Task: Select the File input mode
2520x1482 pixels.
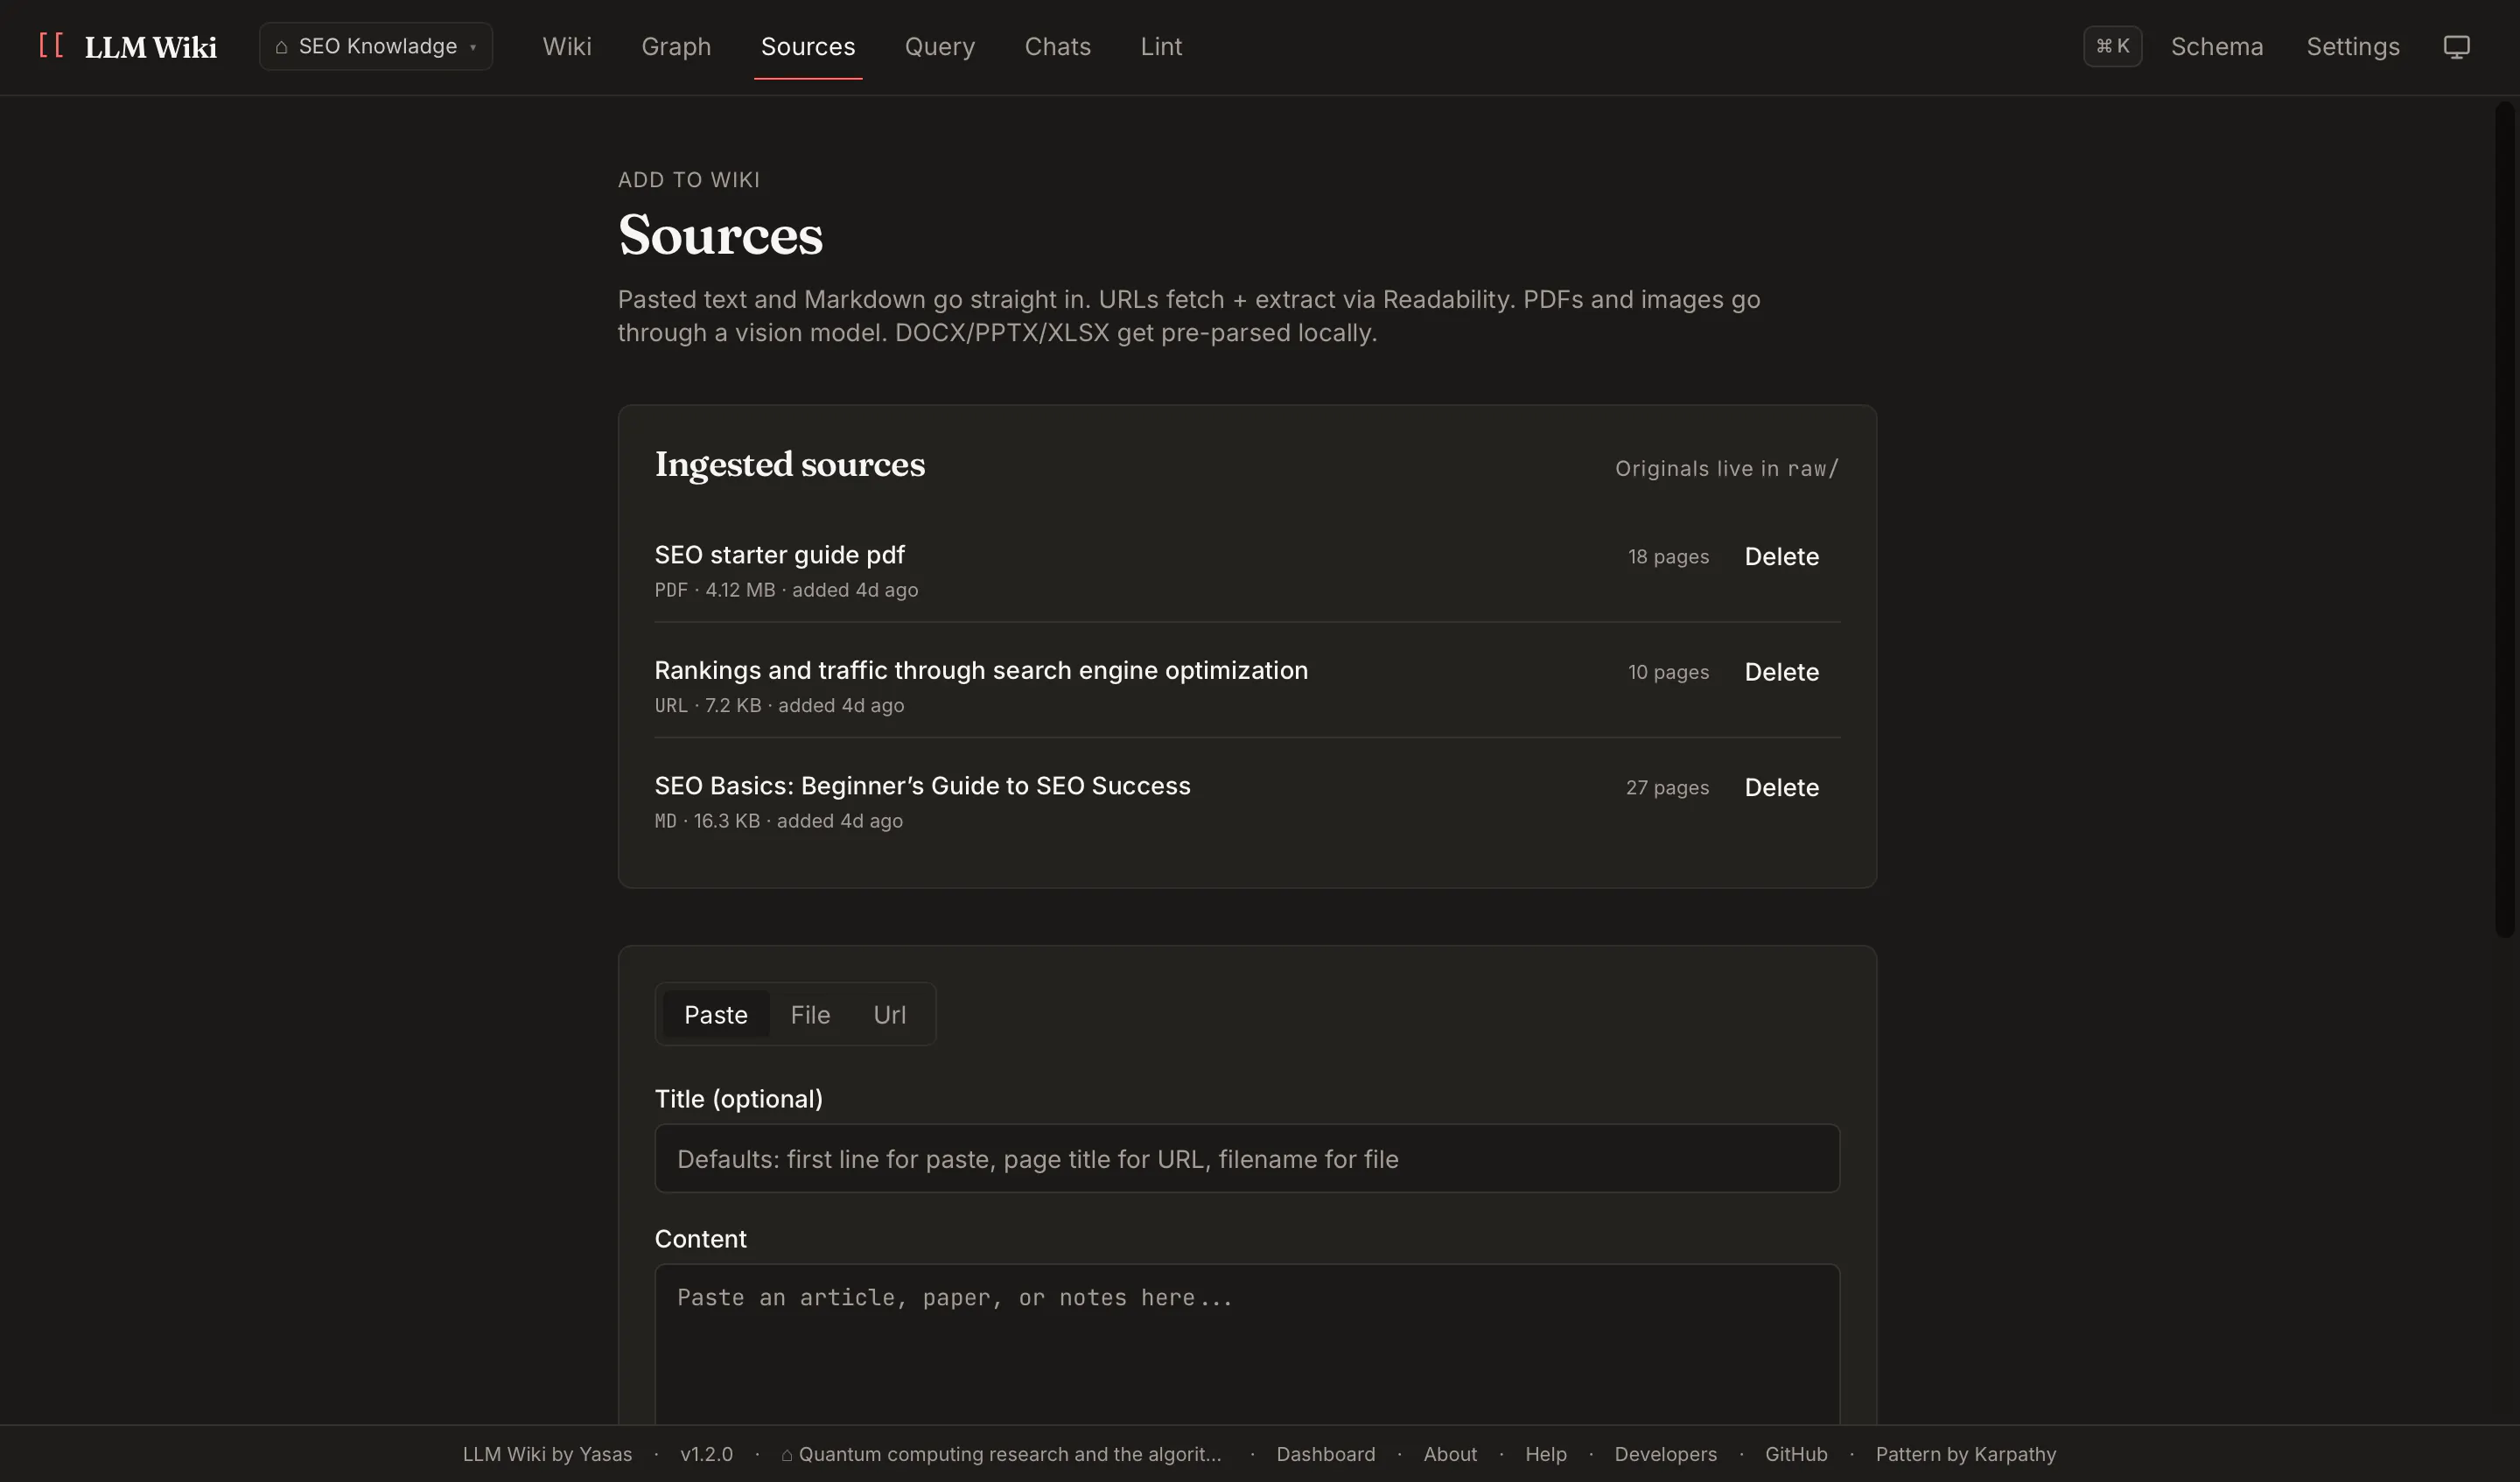Action: (x=810, y=1014)
